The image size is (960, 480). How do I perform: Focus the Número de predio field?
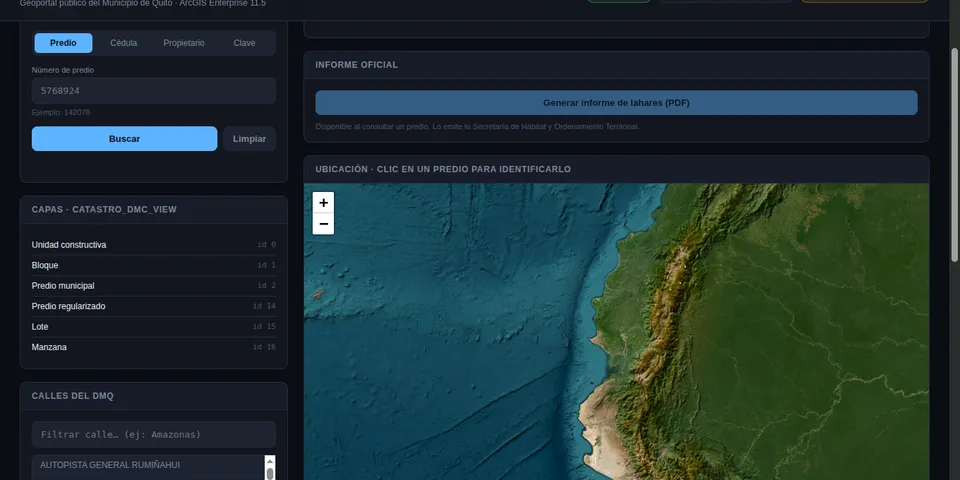pos(154,91)
